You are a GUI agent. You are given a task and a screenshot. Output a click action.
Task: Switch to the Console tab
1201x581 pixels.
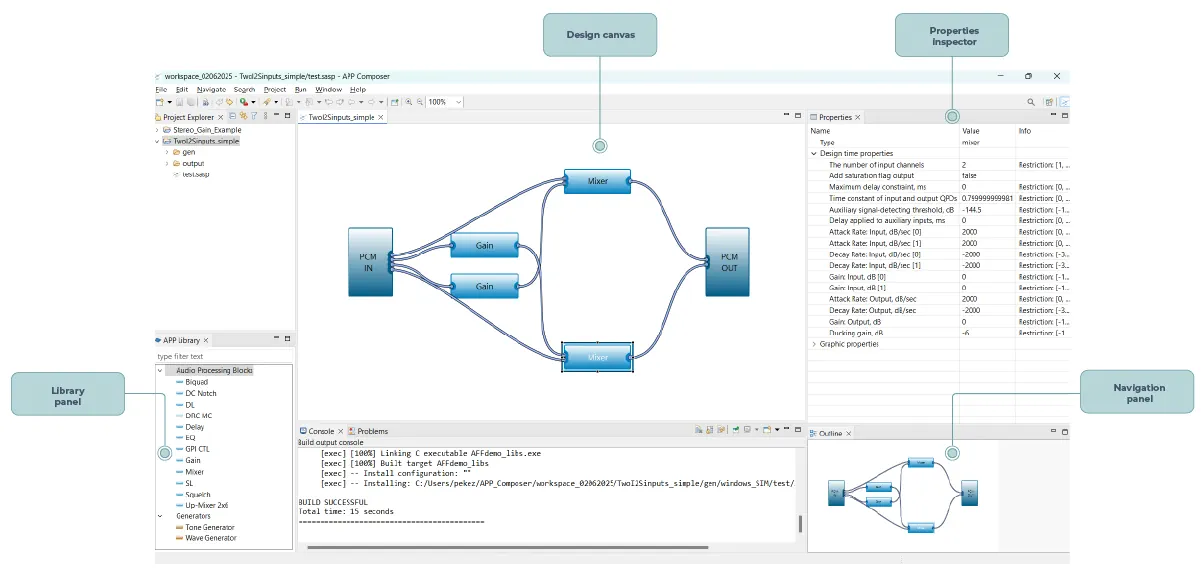coord(321,431)
